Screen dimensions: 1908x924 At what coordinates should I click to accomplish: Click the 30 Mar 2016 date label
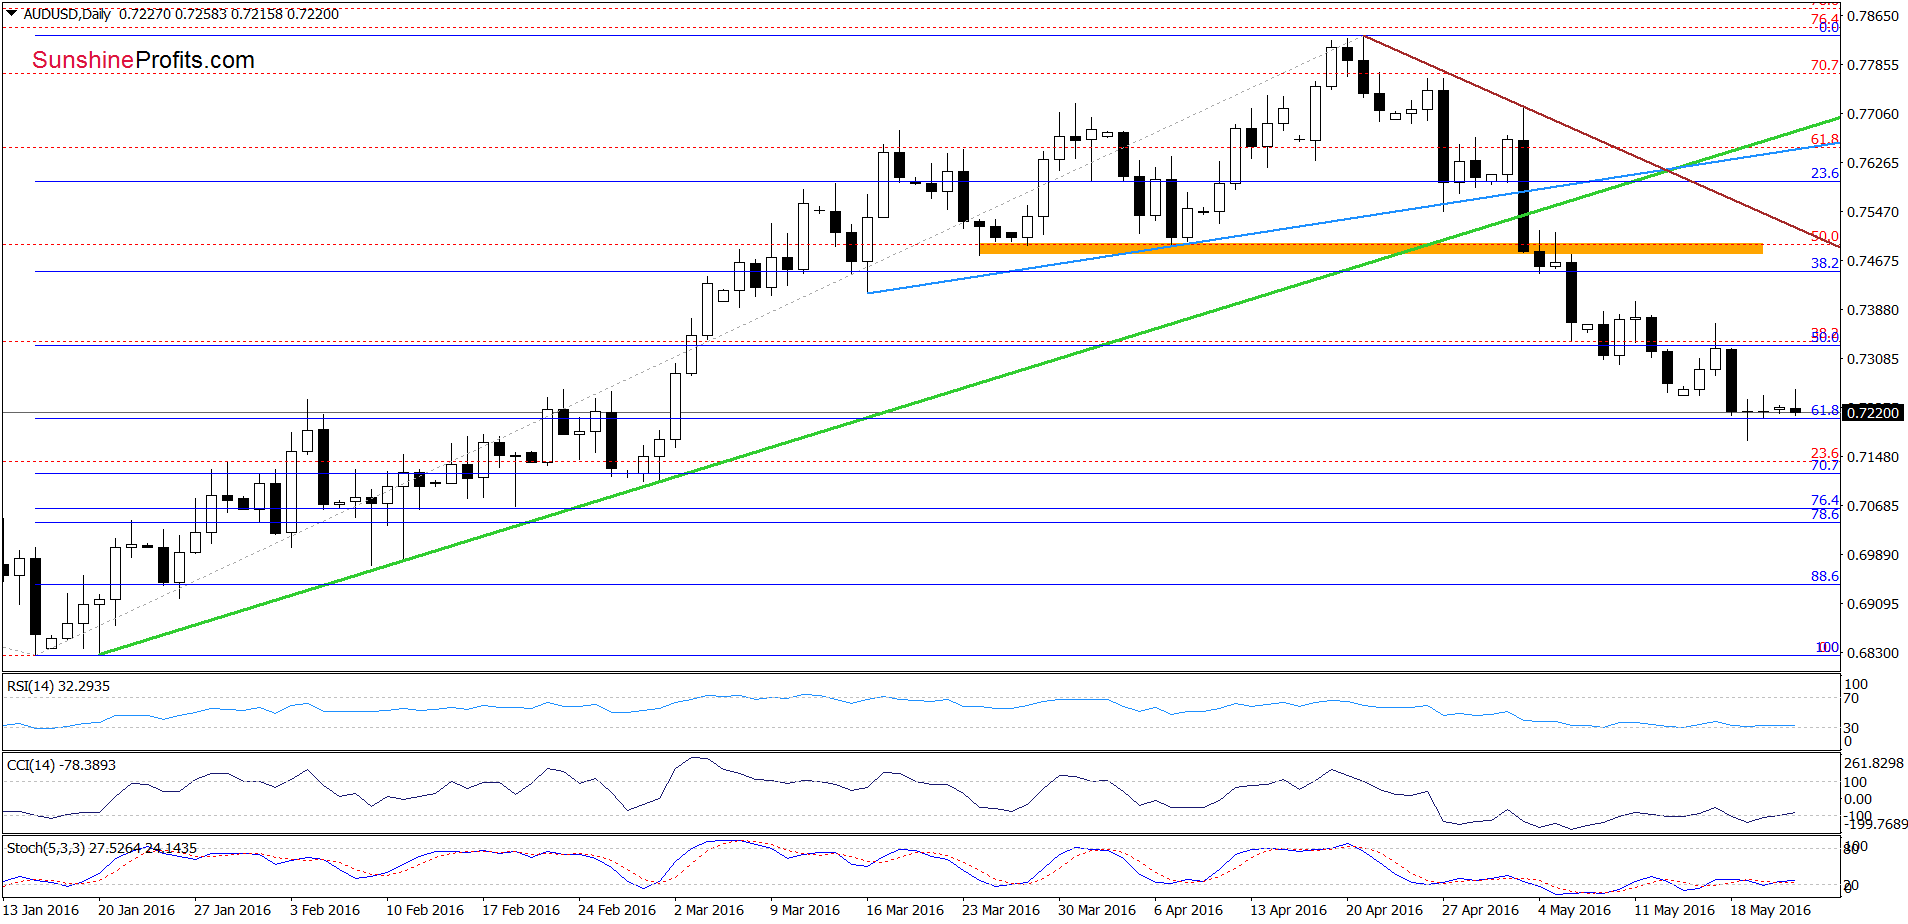coord(1097,910)
